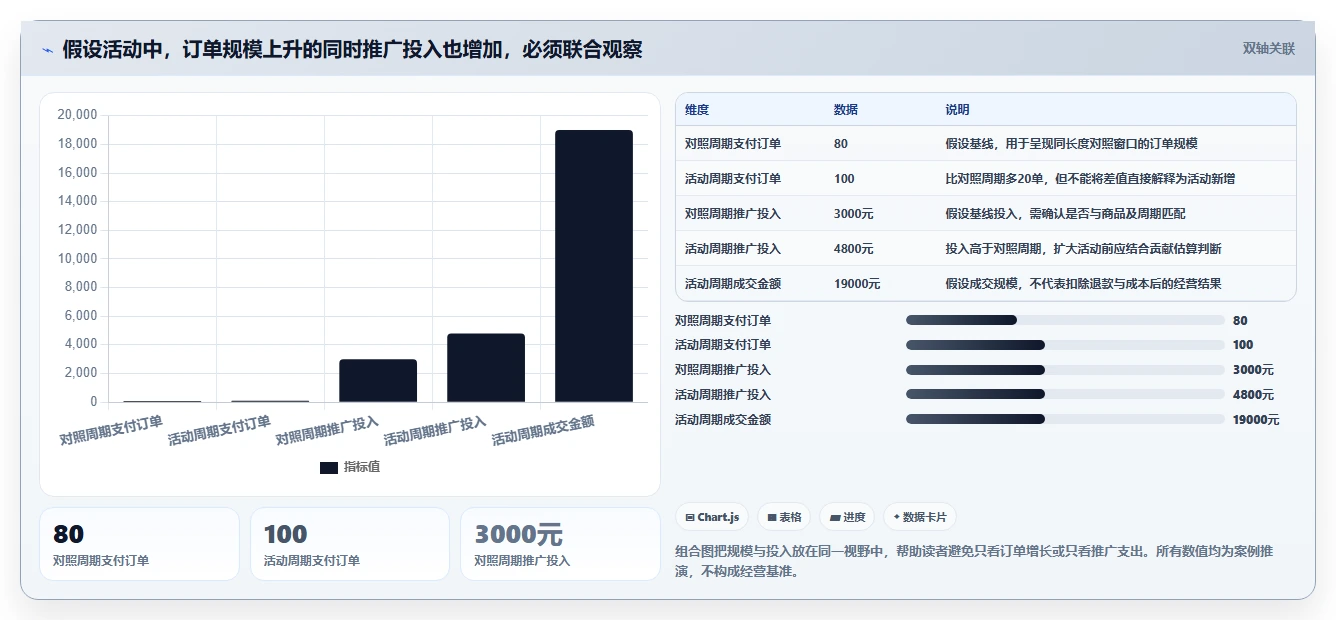Click the 数据卡片 tag chip

coord(920,517)
